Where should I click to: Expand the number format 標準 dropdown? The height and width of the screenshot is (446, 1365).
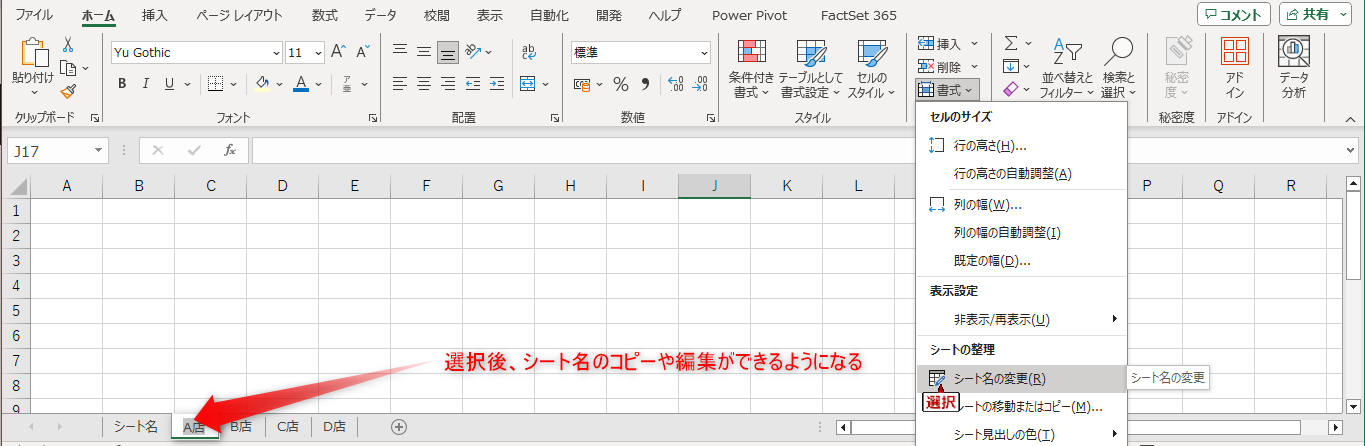(x=704, y=53)
